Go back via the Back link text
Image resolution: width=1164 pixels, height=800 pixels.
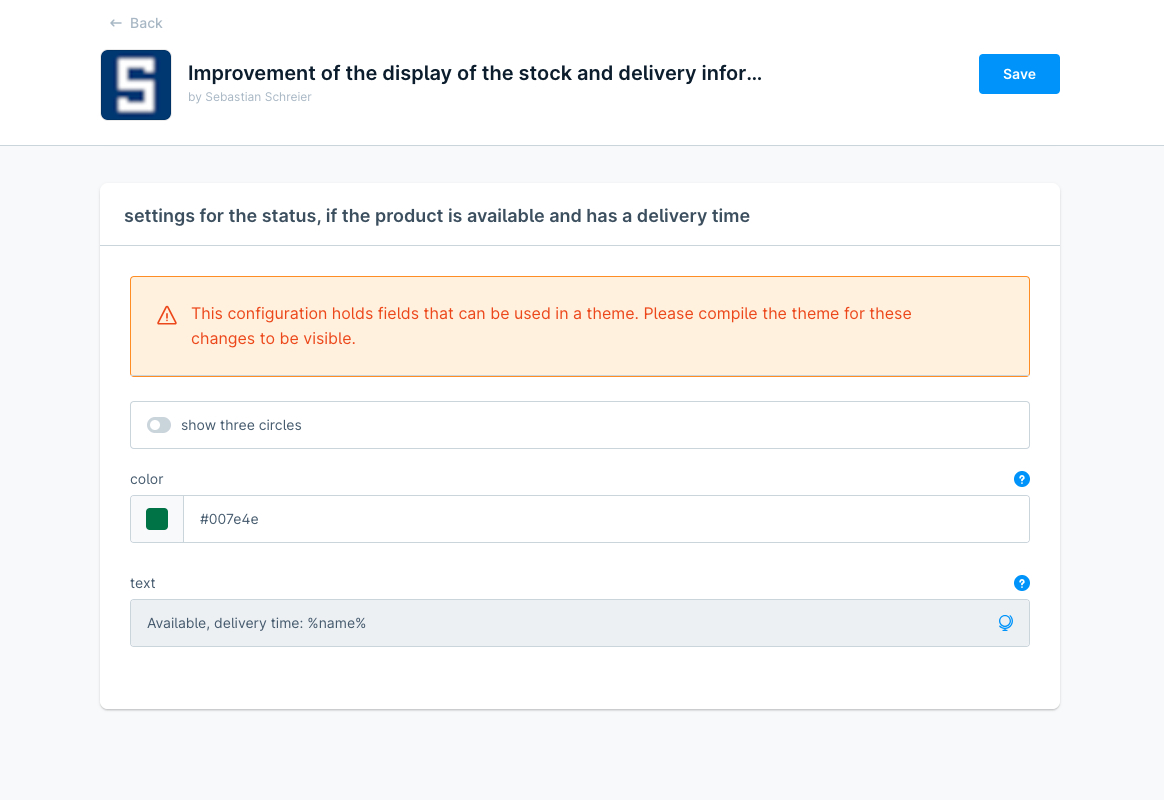coord(146,23)
